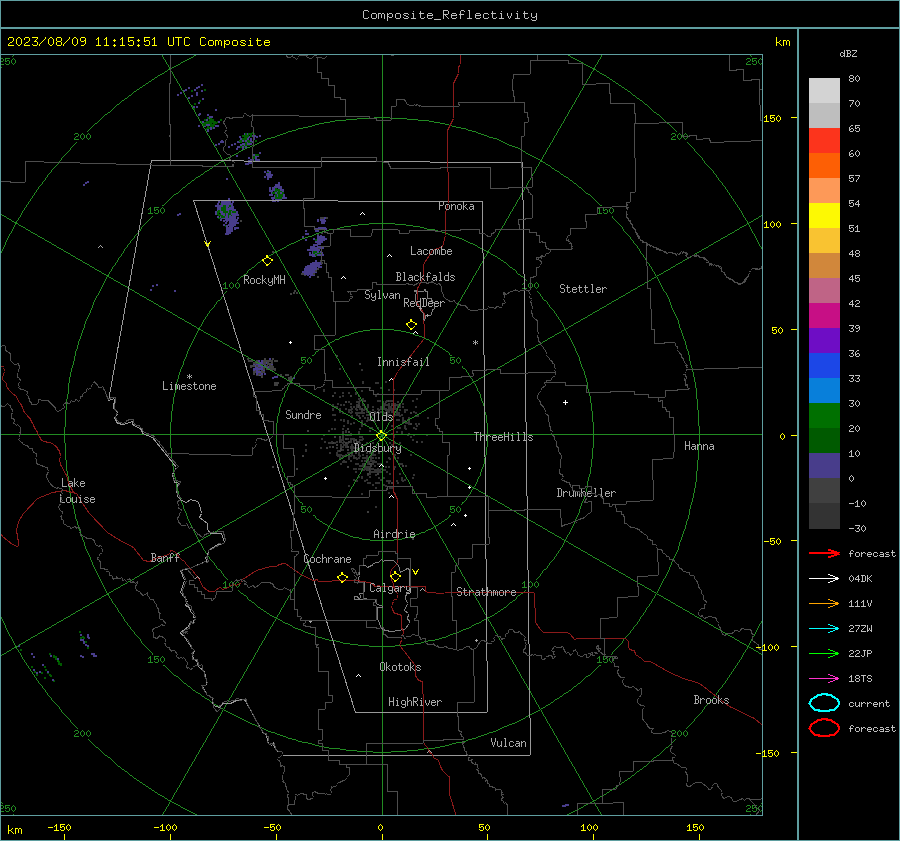Viewport: 900px width, 841px height.
Task: Click the asterisk marker above Limestone
Action: [x=189, y=377]
